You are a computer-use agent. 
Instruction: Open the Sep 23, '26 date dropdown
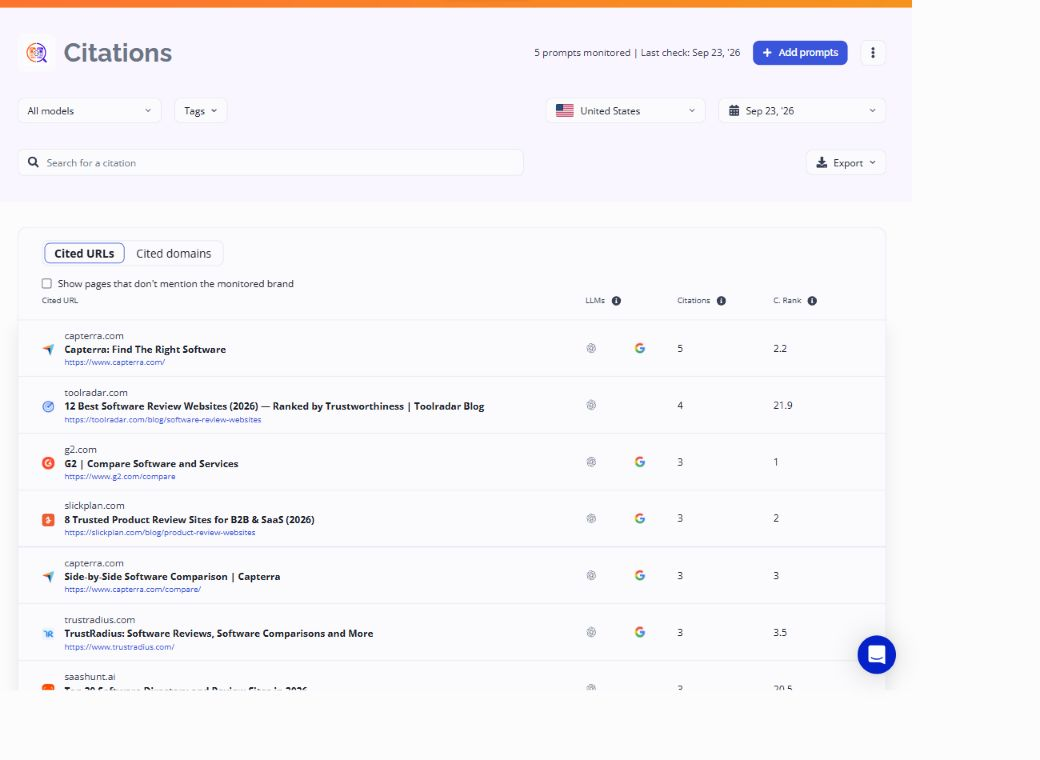(x=802, y=111)
